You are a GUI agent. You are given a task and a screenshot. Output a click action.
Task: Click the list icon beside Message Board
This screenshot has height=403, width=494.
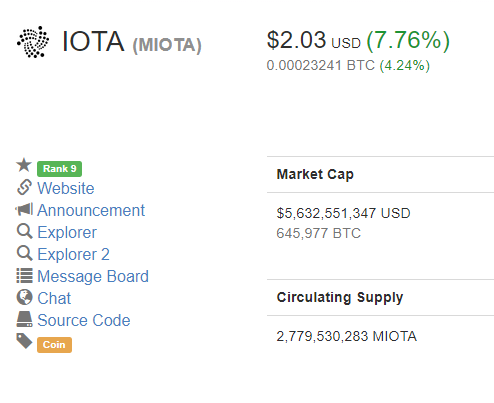coord(25,276)
